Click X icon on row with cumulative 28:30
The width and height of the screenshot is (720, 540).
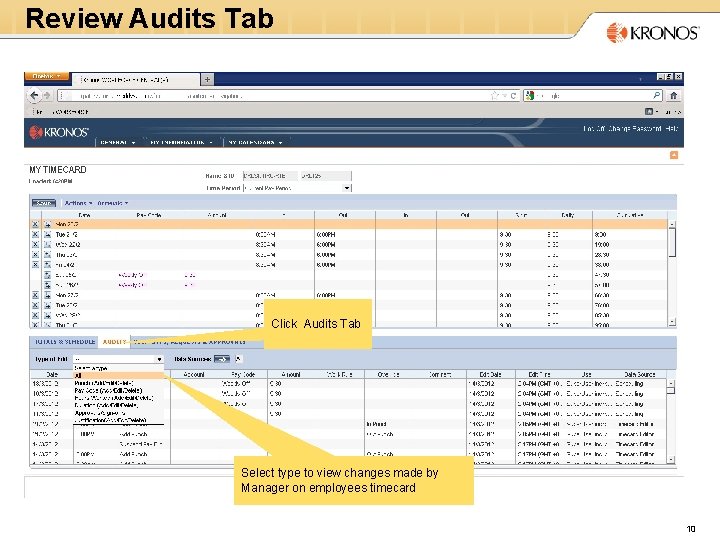(35, 254)
